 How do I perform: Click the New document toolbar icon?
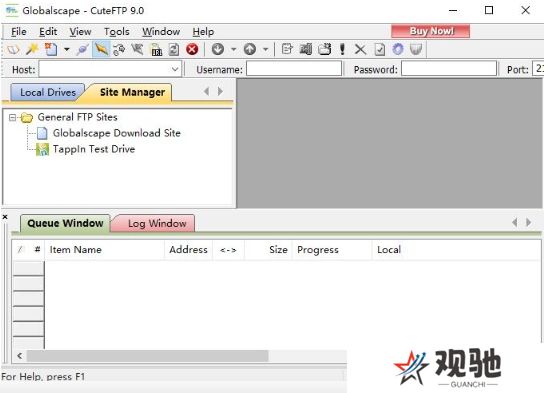[51, 49]
